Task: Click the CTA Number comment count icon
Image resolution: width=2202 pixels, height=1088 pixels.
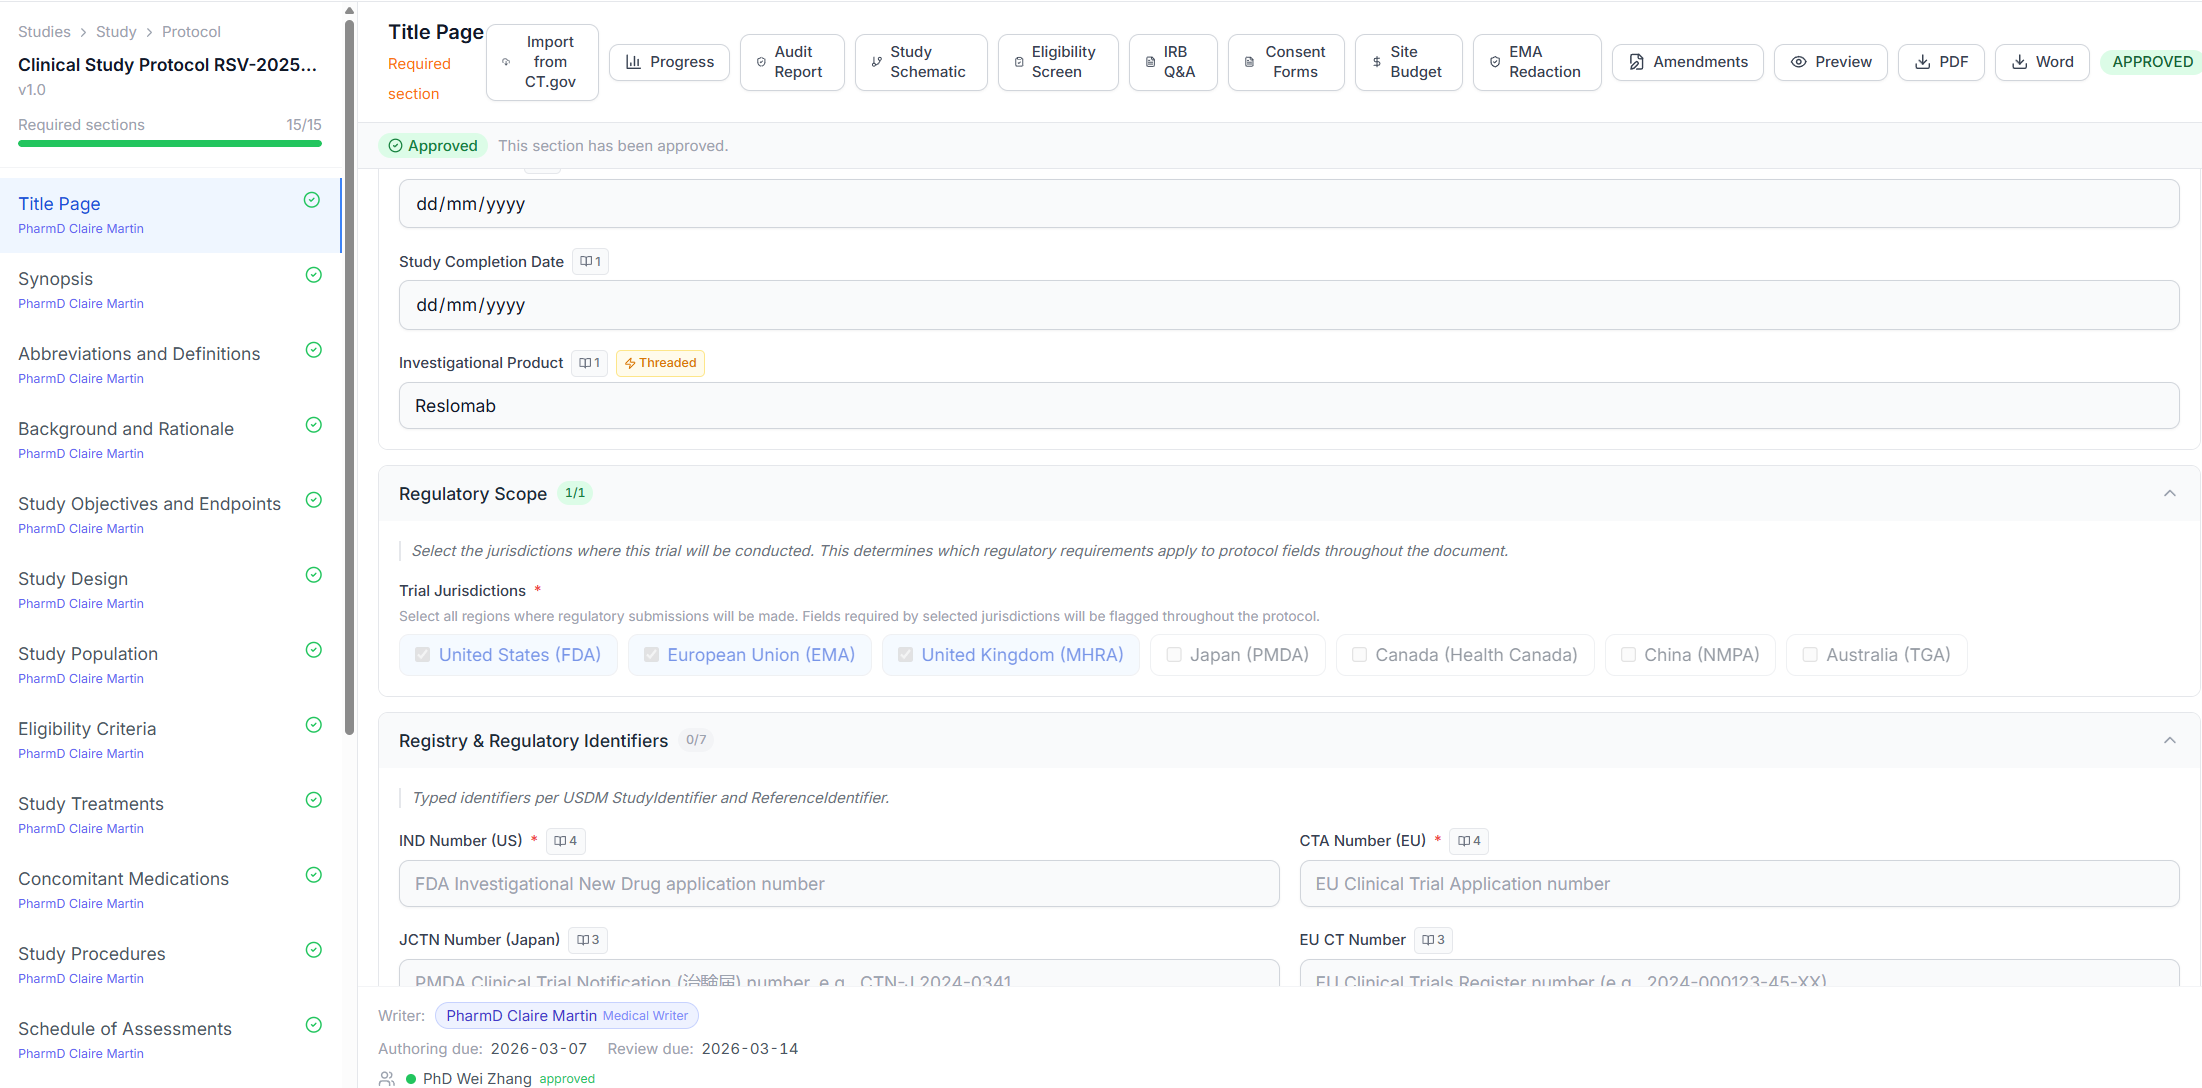Action: pos(1469,841)
